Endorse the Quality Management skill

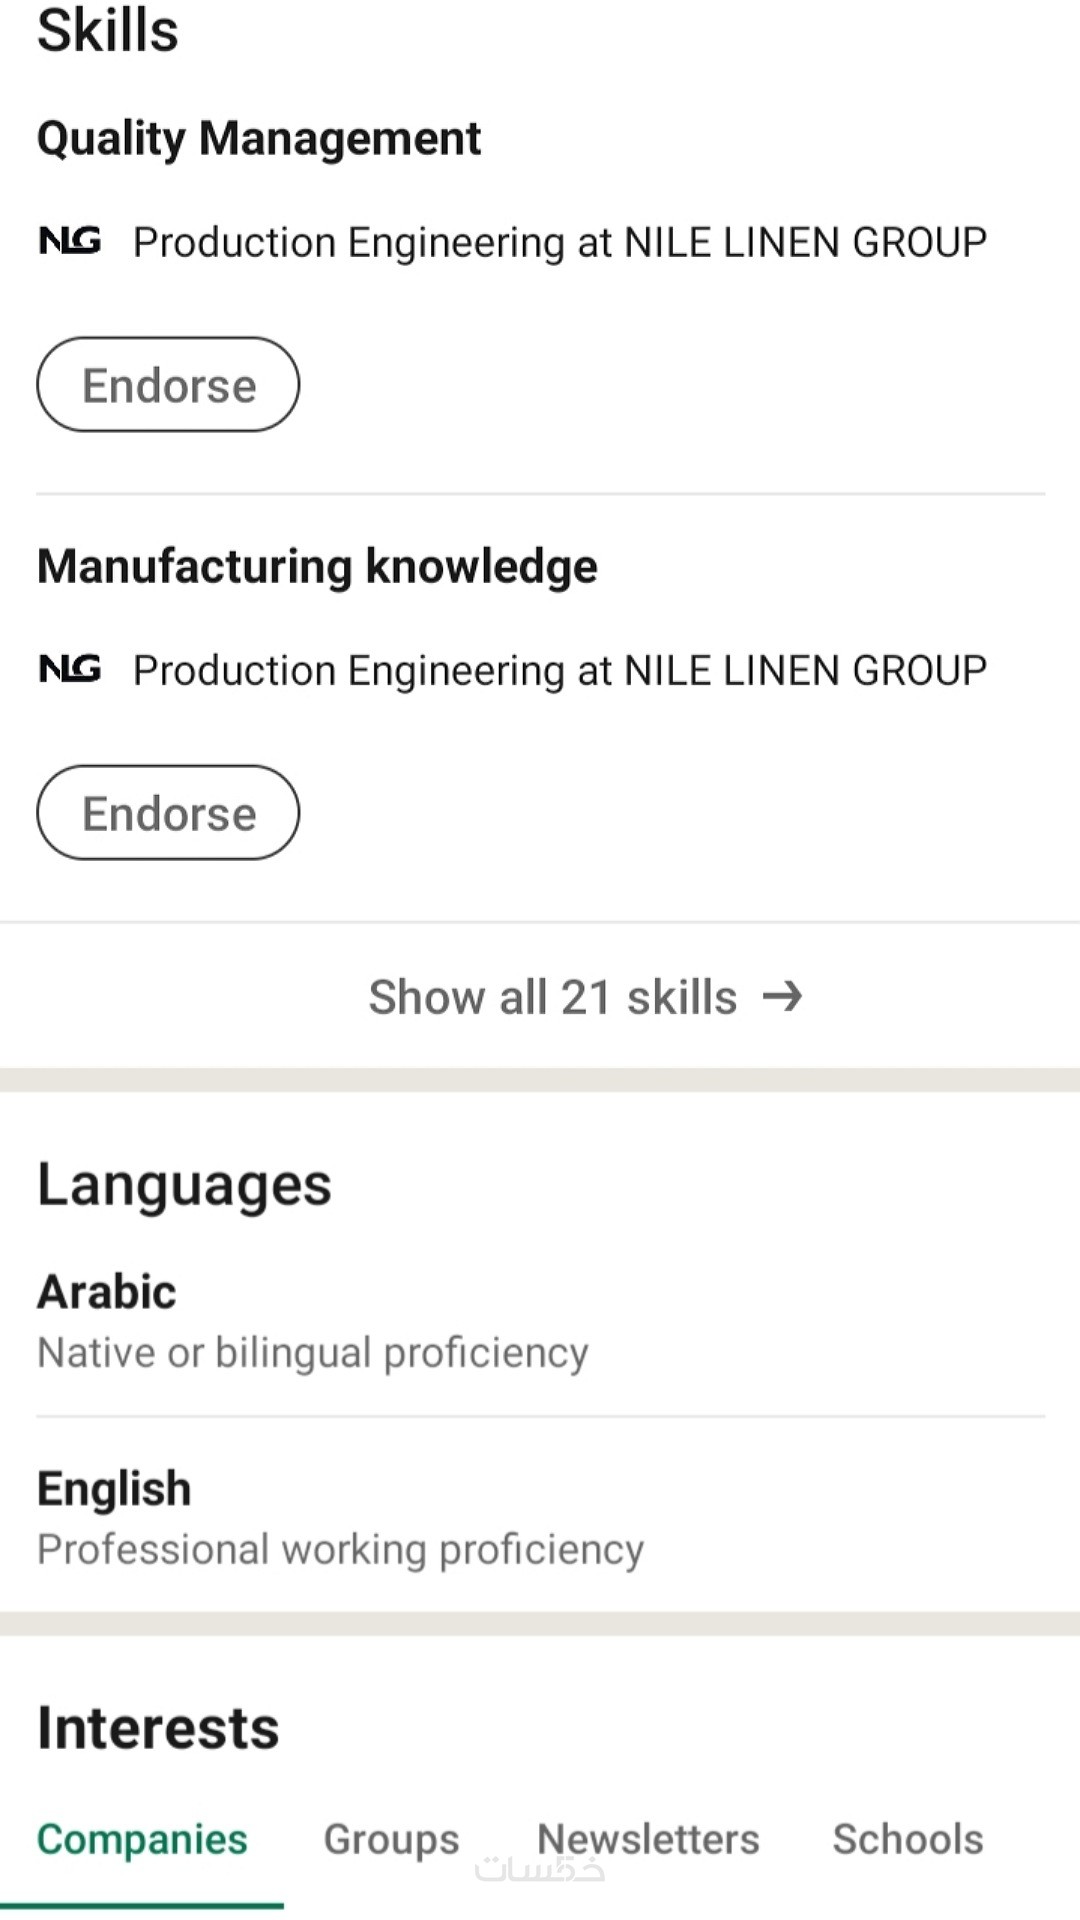[168, 385]
